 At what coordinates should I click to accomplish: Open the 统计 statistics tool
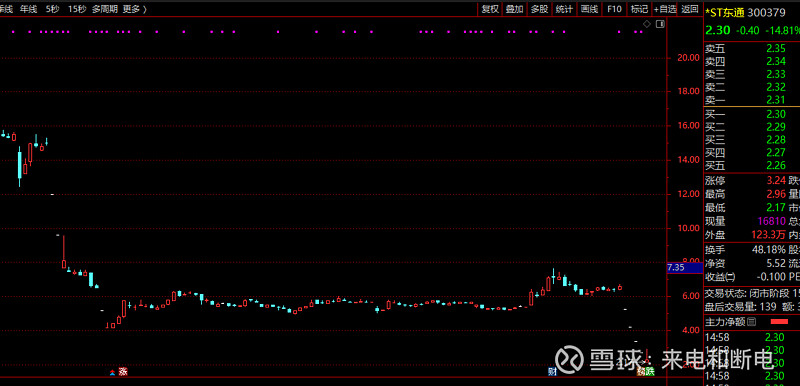(564, 9)
